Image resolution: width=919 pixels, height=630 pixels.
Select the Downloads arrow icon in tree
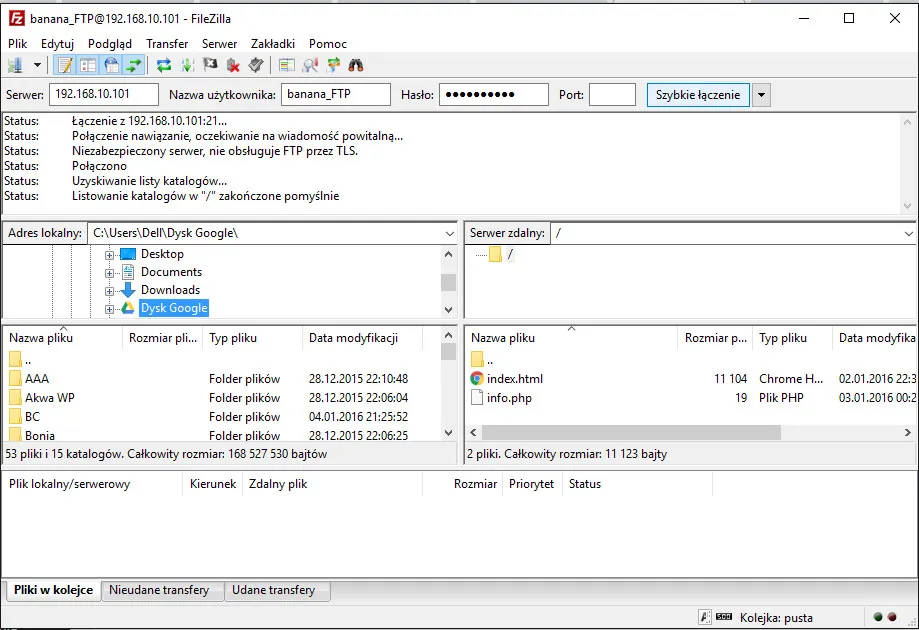pos(128,290)
